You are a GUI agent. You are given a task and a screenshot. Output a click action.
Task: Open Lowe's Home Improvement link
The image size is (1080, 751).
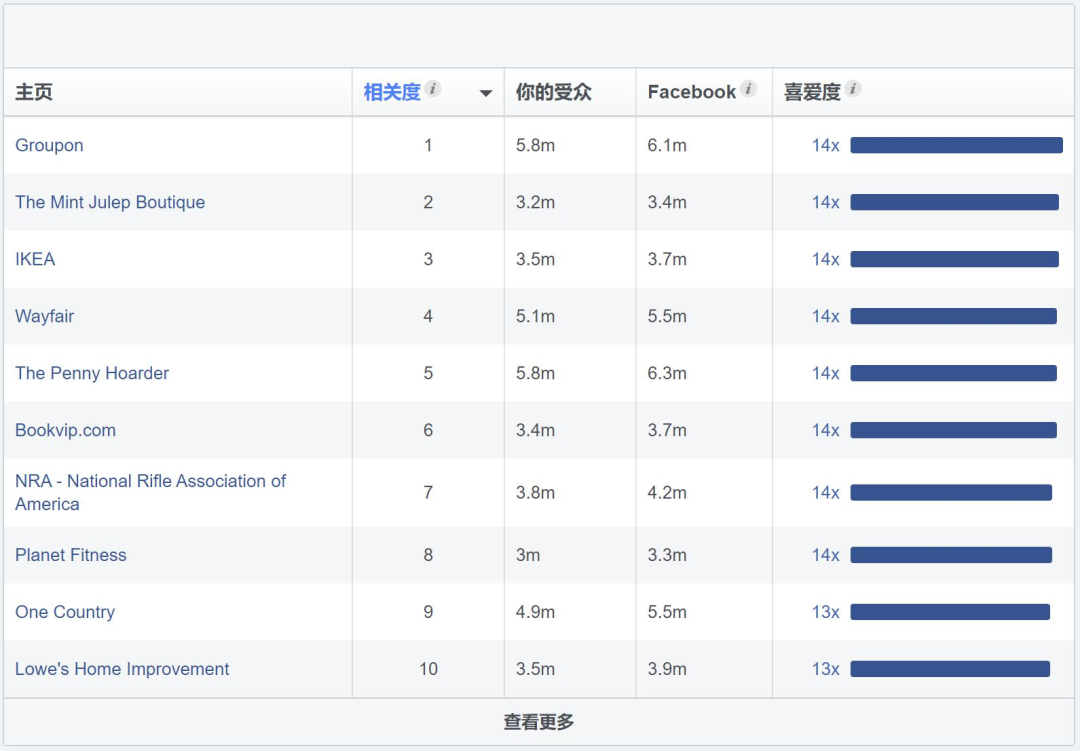[122, 669]
